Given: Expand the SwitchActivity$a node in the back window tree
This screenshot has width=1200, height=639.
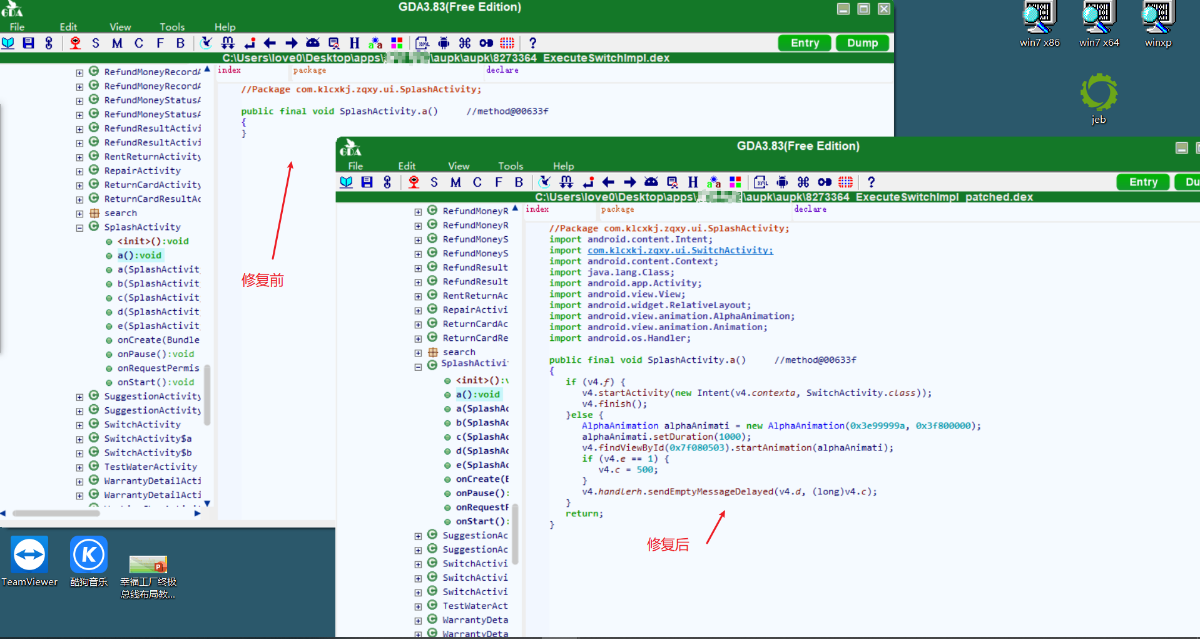Looking at the screenshot, I should (80, 438).
